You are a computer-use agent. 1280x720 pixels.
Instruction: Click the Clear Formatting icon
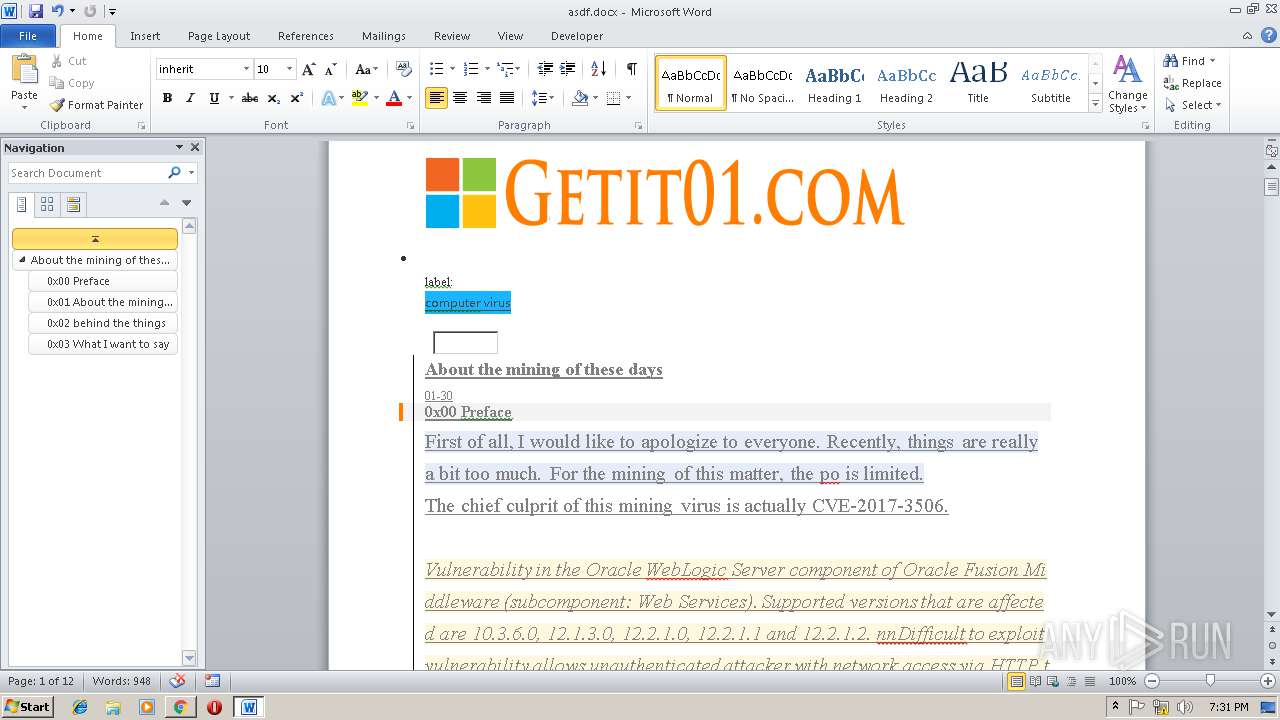click(403, 69)
